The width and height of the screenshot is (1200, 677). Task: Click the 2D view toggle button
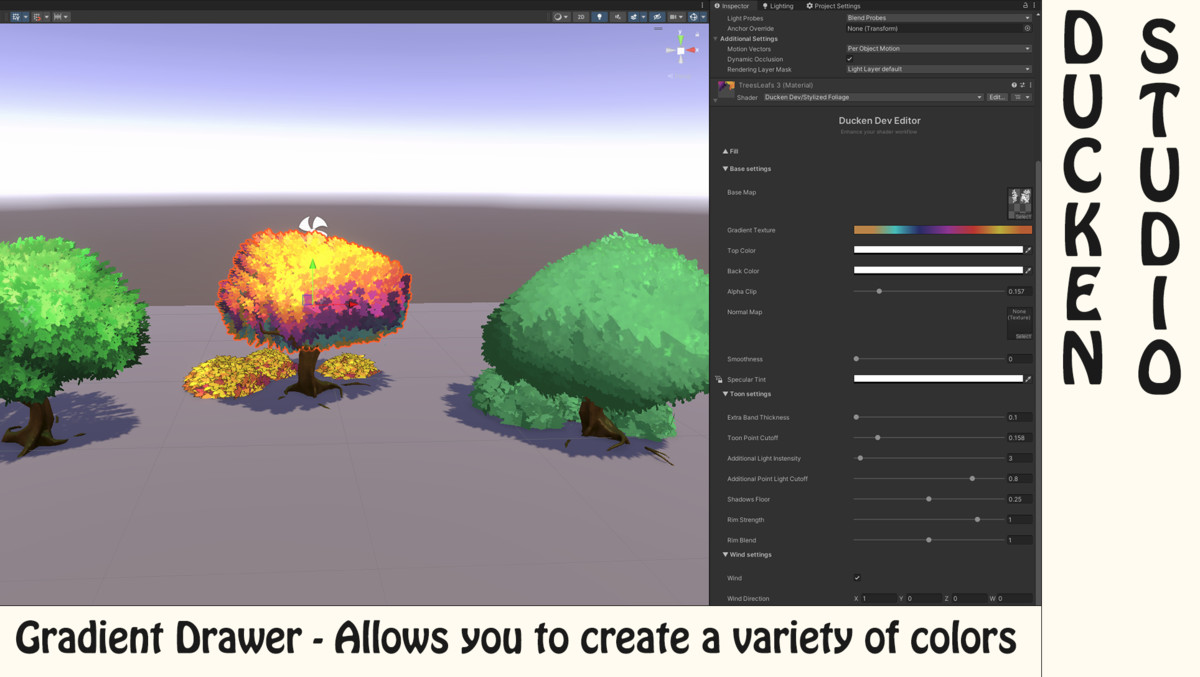click(x=580, y=17)
